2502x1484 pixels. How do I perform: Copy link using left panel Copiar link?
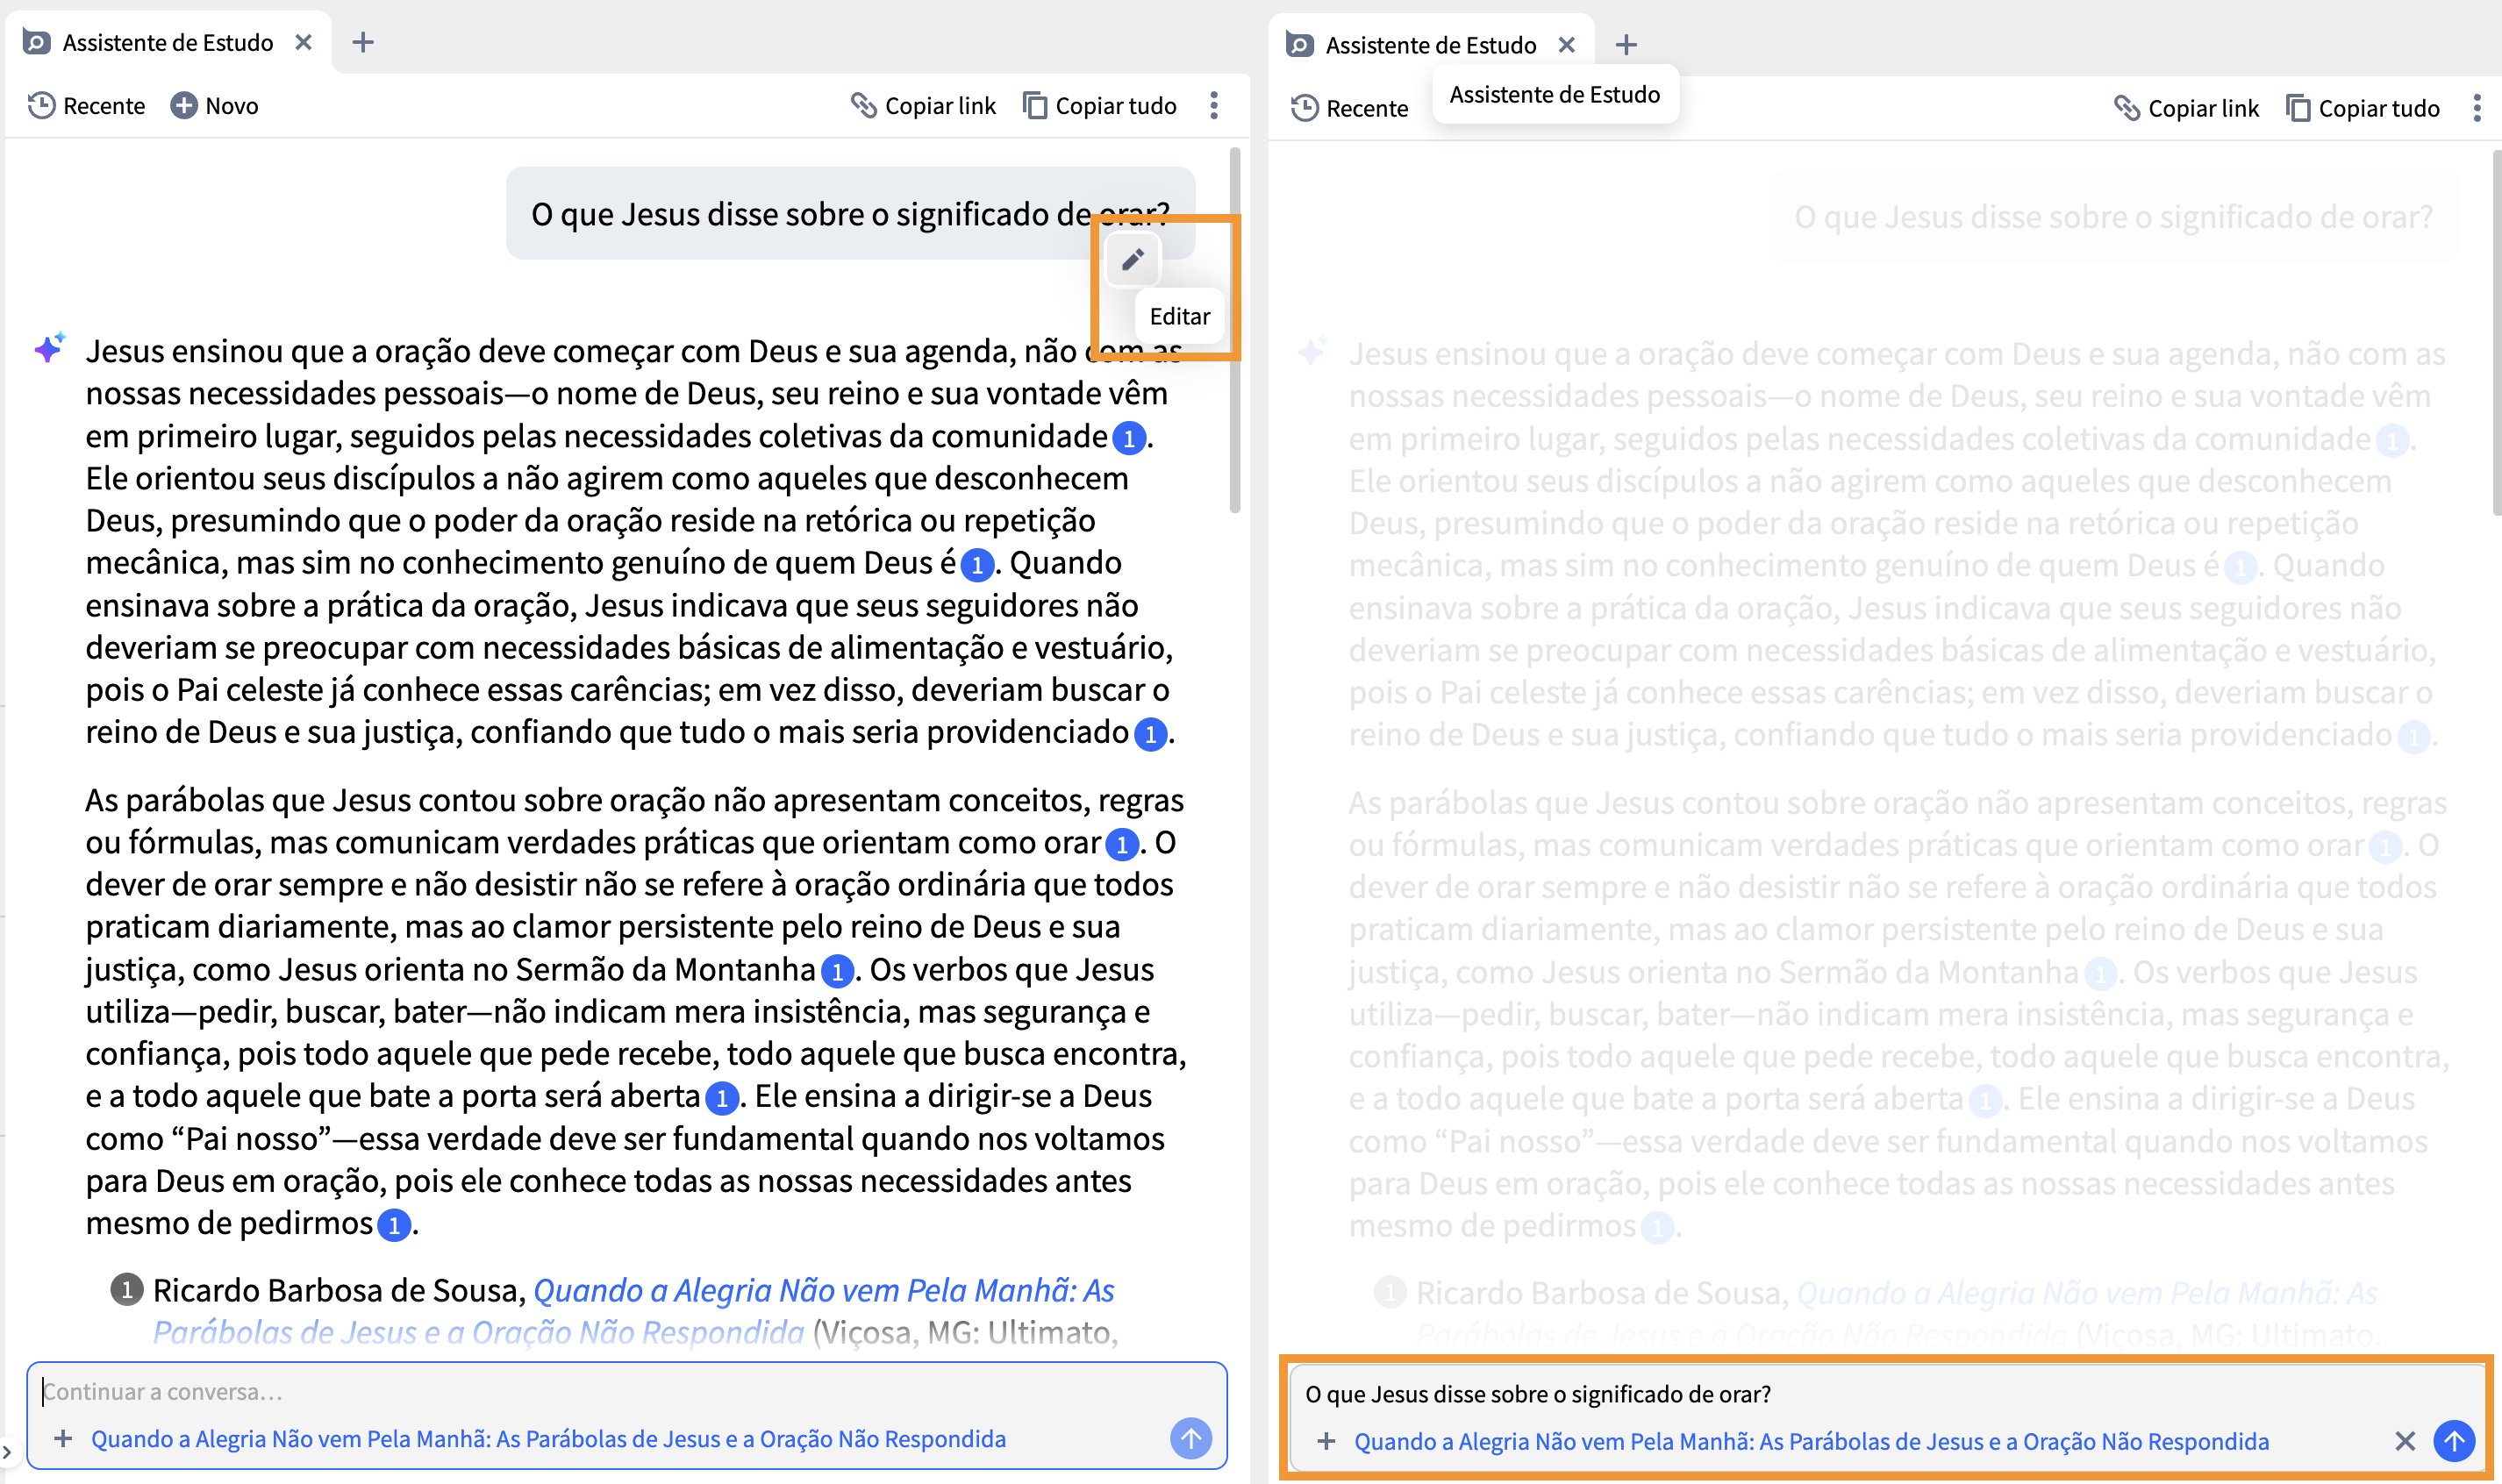click(924, 106)
